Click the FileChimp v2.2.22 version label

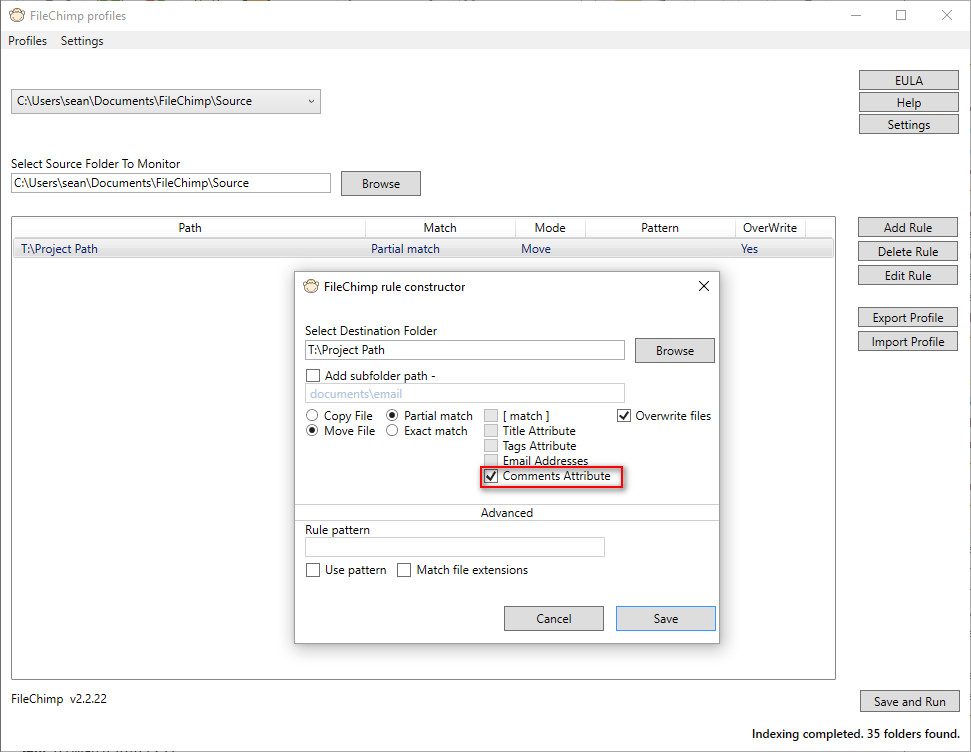pos(59,699)
